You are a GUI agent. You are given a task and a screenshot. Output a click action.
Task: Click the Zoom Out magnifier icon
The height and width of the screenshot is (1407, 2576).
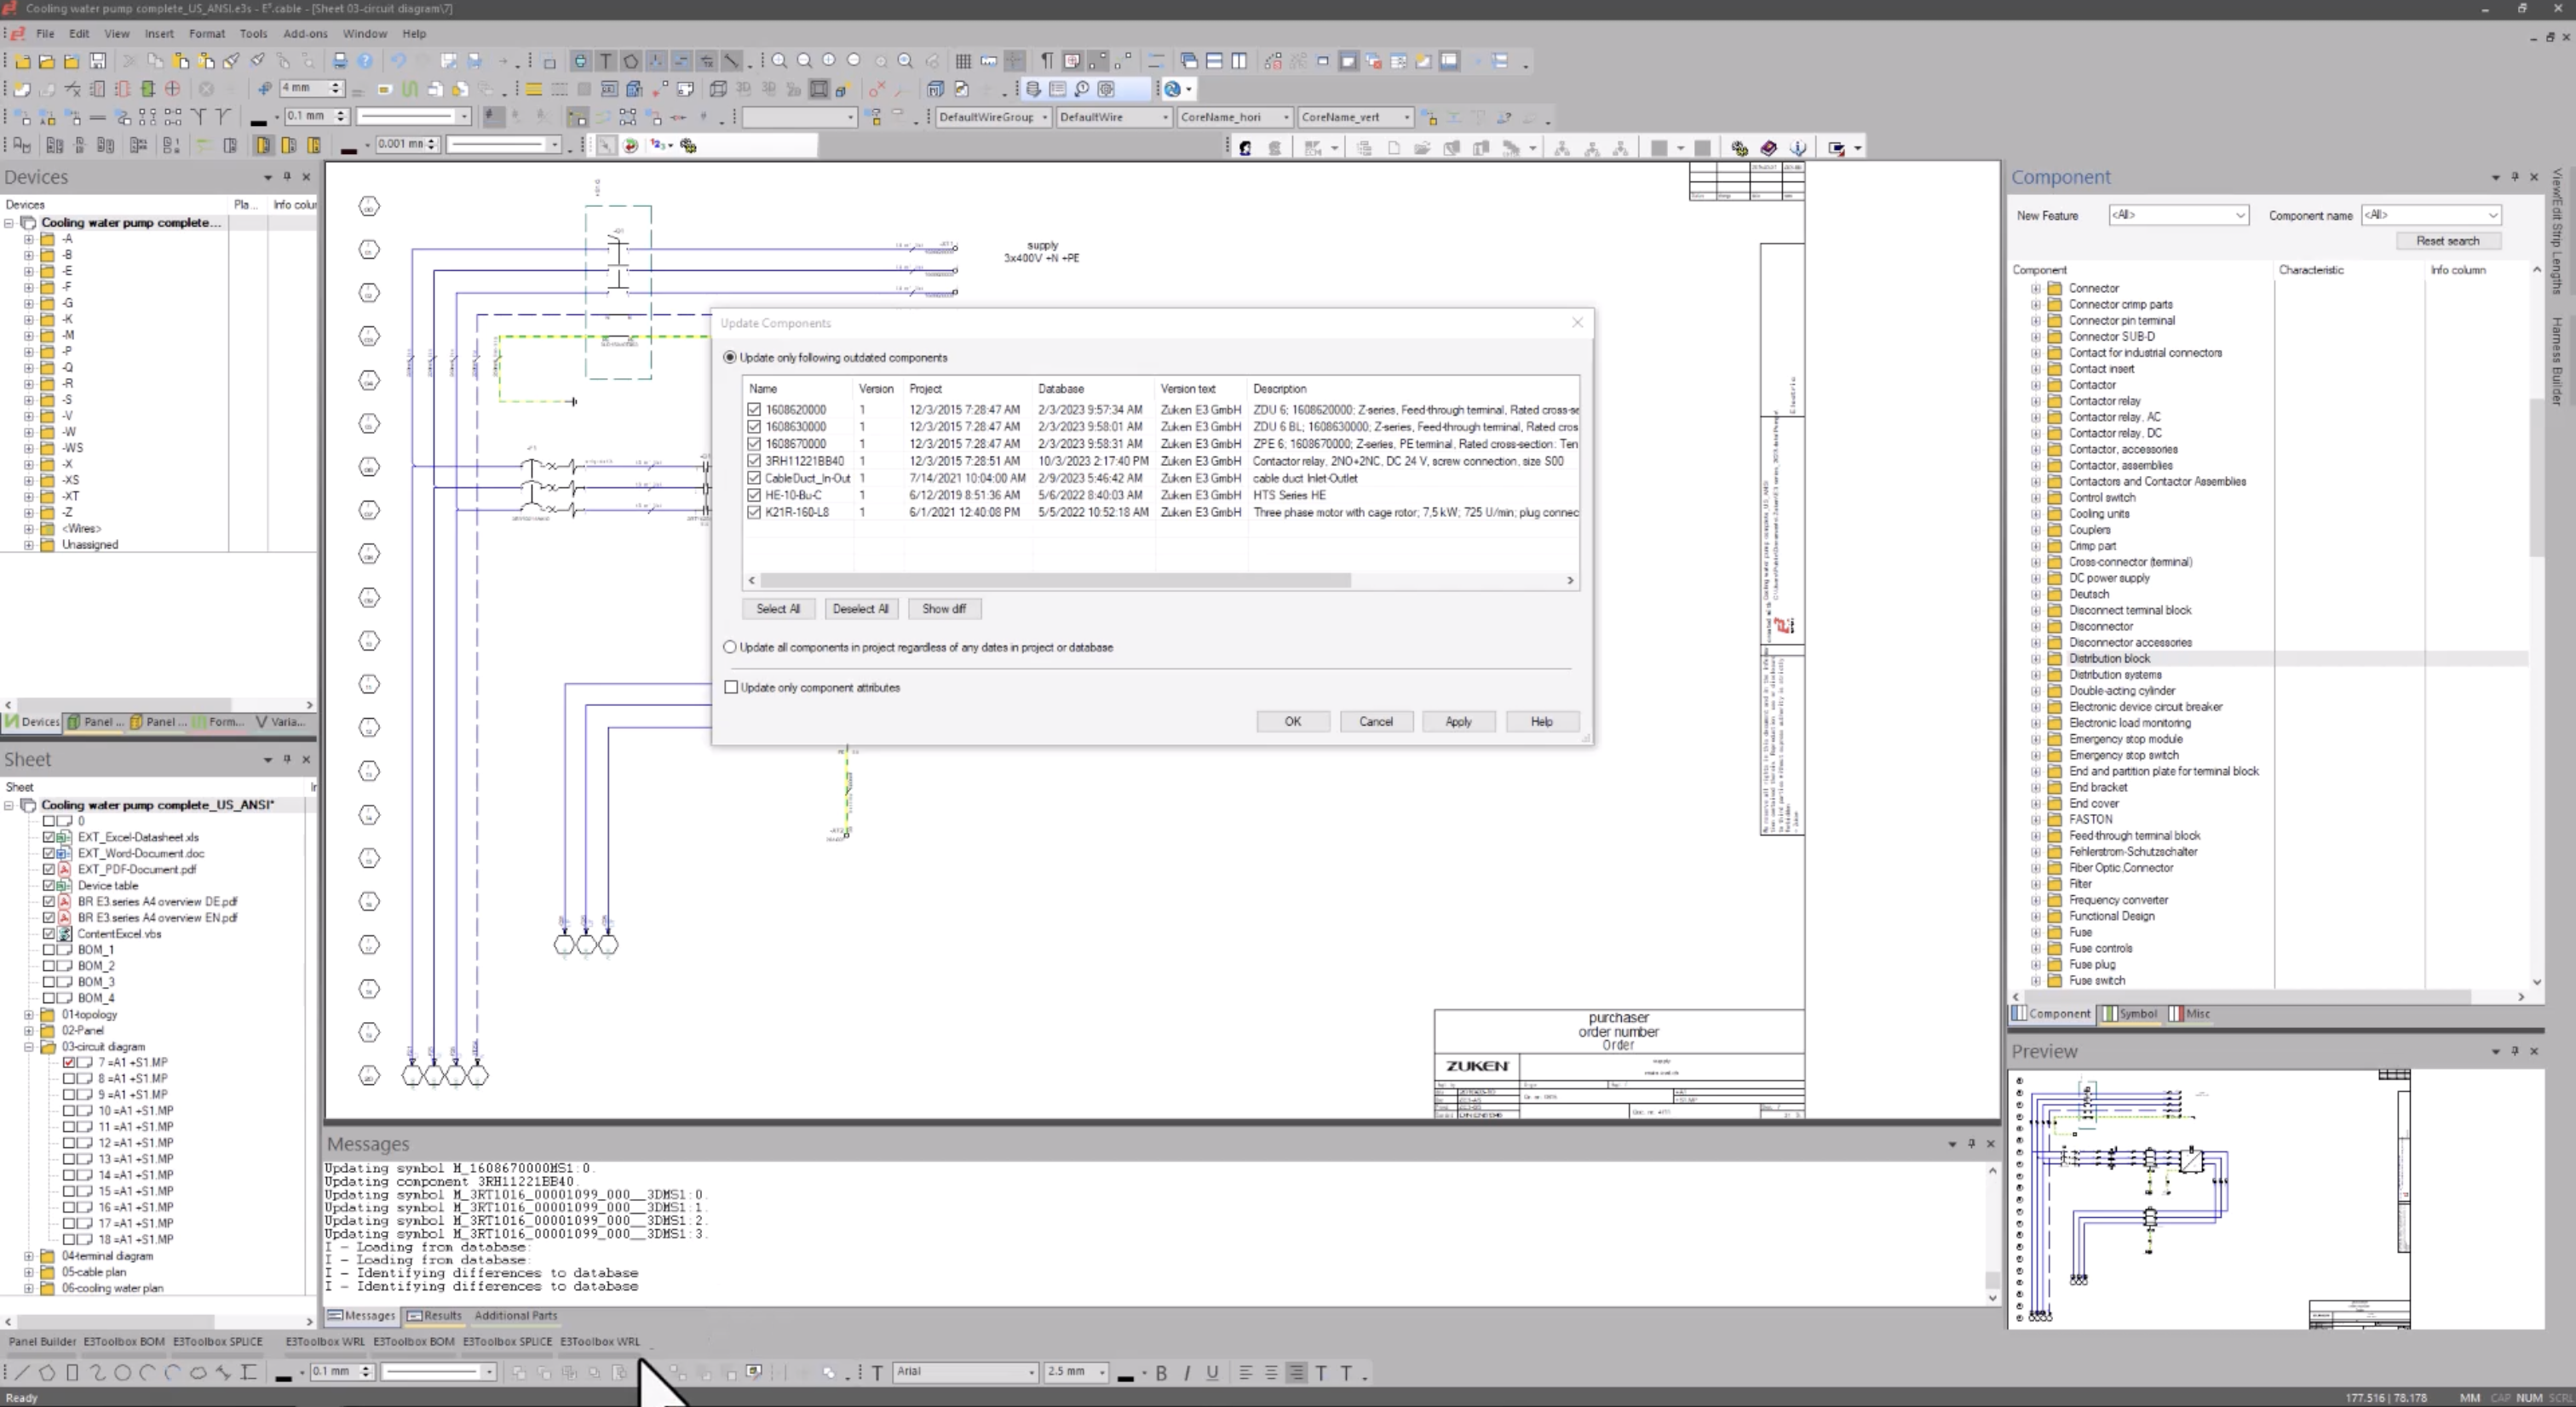[x=804, y=61]
